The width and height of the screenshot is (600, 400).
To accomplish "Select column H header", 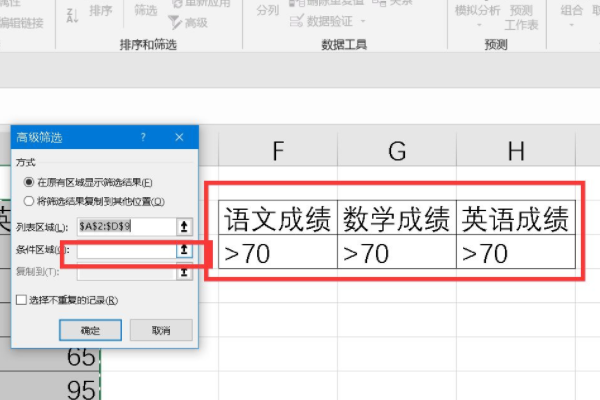I will [516, 150].
